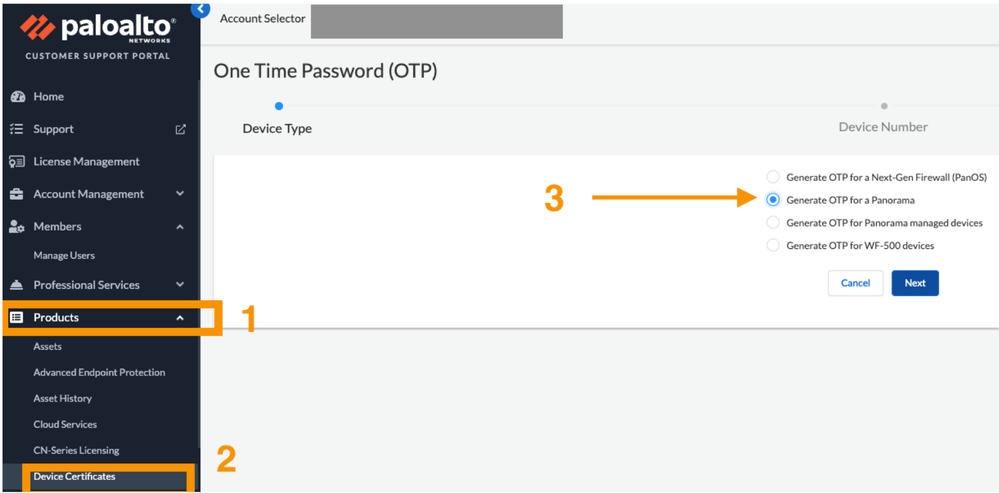Viewport: 999px width, 493px height.
Task: Click the Home dashboard icon
Action: pyautogui.click(x=16, y=97)
